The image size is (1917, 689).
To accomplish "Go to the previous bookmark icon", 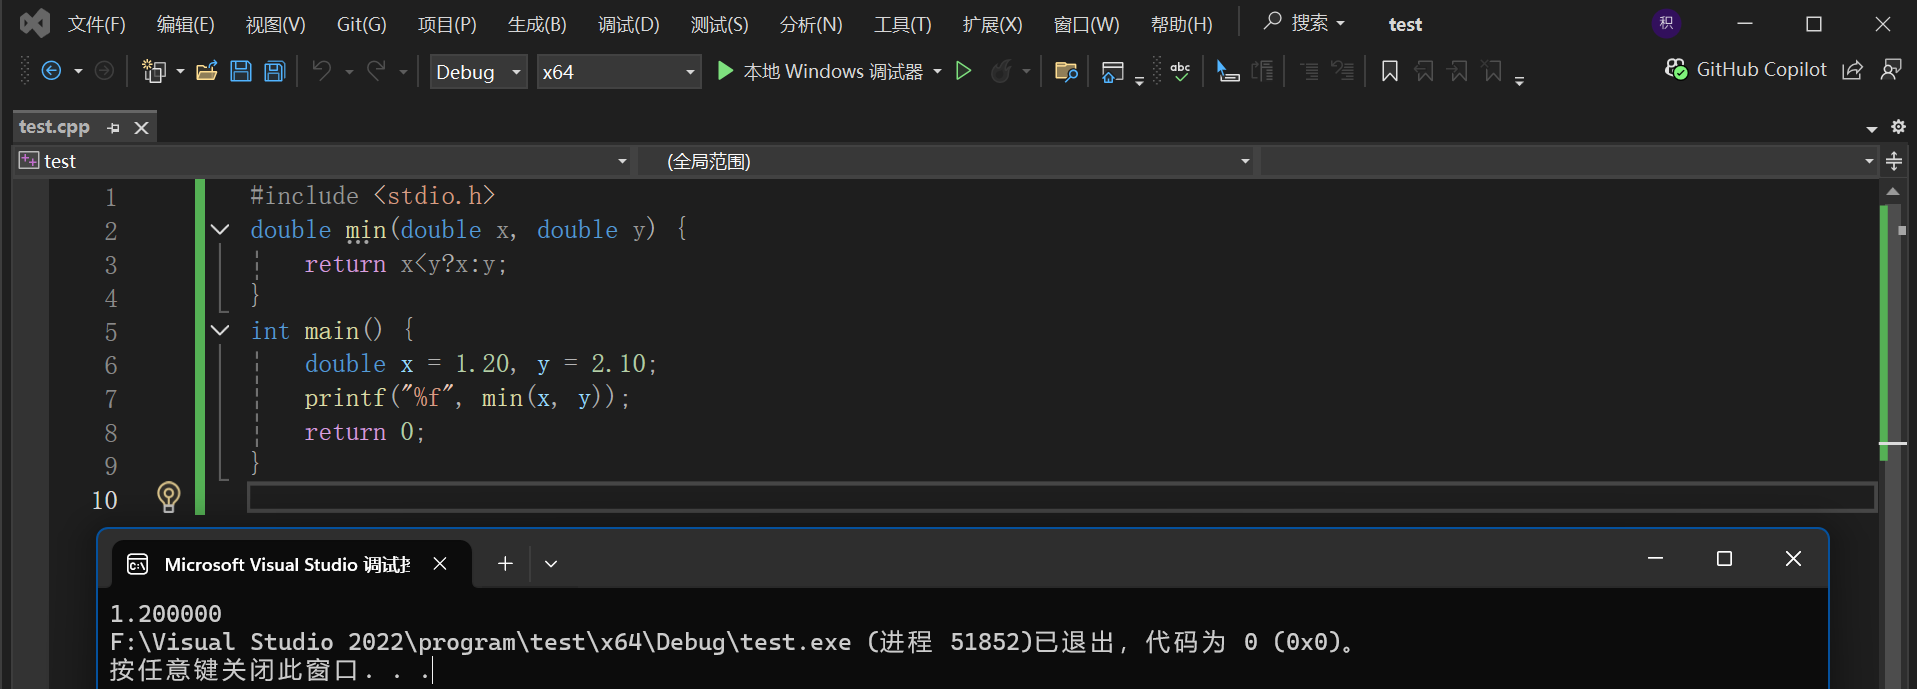I will (x=1424, y=71).
